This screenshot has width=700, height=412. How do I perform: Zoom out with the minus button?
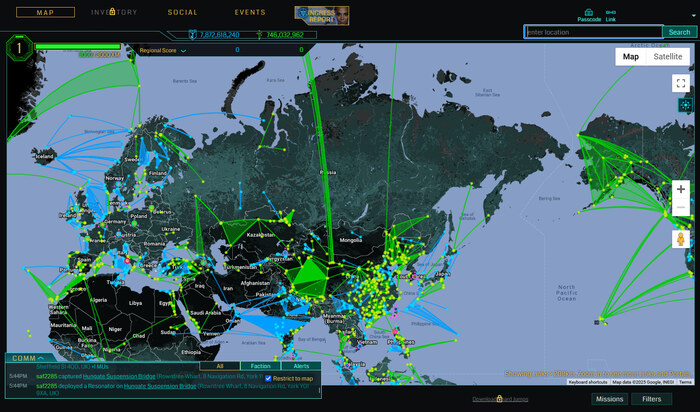point(681,208)
